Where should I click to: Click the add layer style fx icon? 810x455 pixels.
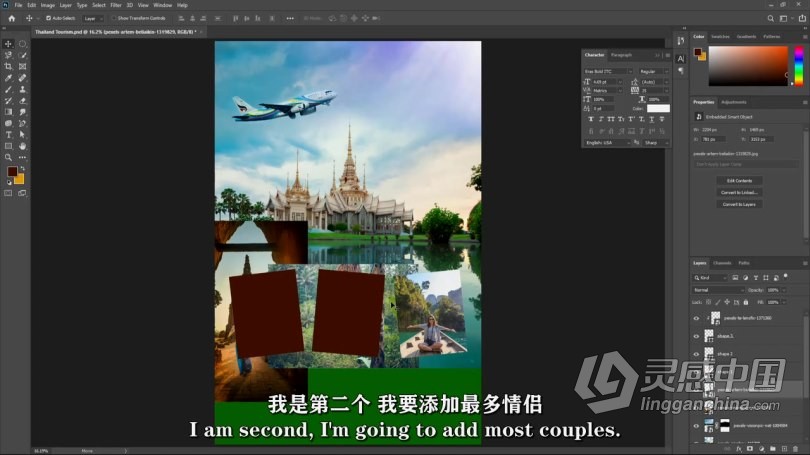click(x=739, y=449)
